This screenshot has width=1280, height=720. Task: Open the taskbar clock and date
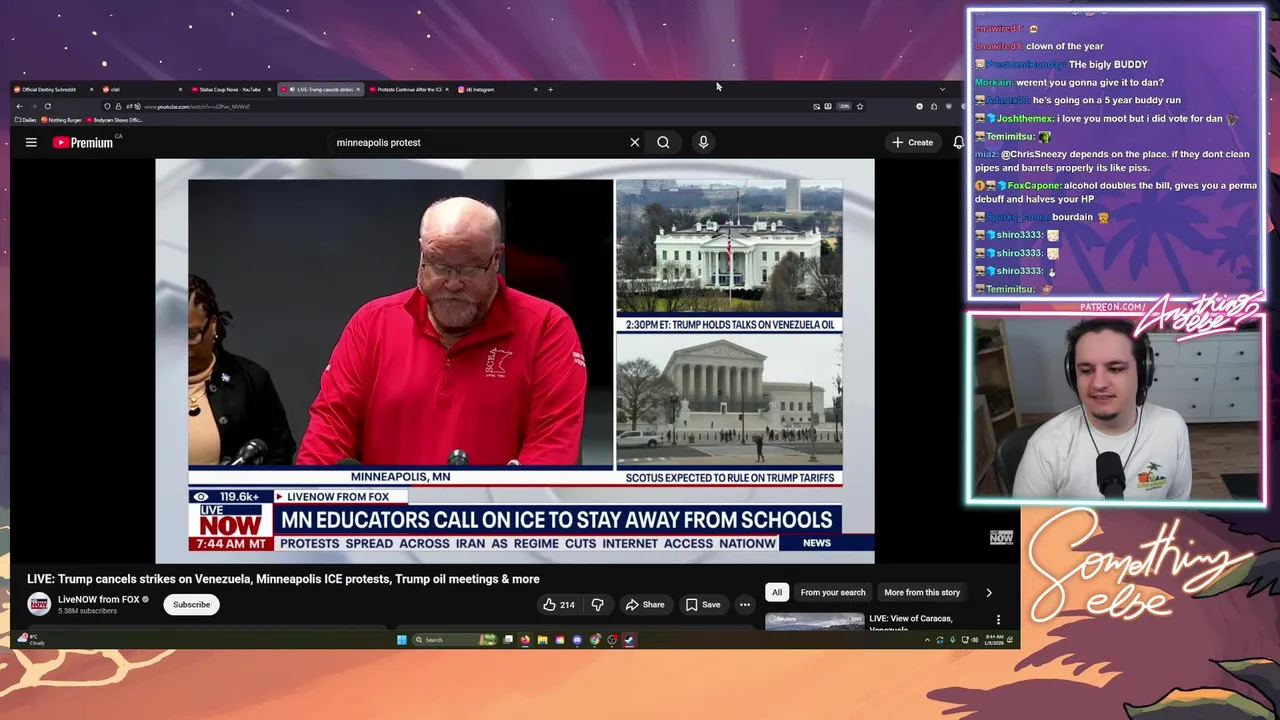(994, 640)
